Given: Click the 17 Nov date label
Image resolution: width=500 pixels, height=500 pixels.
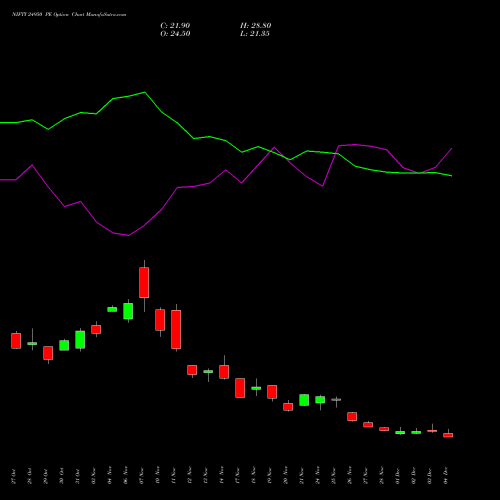Looking at the screenshot, I should click(x=238, y=476).
